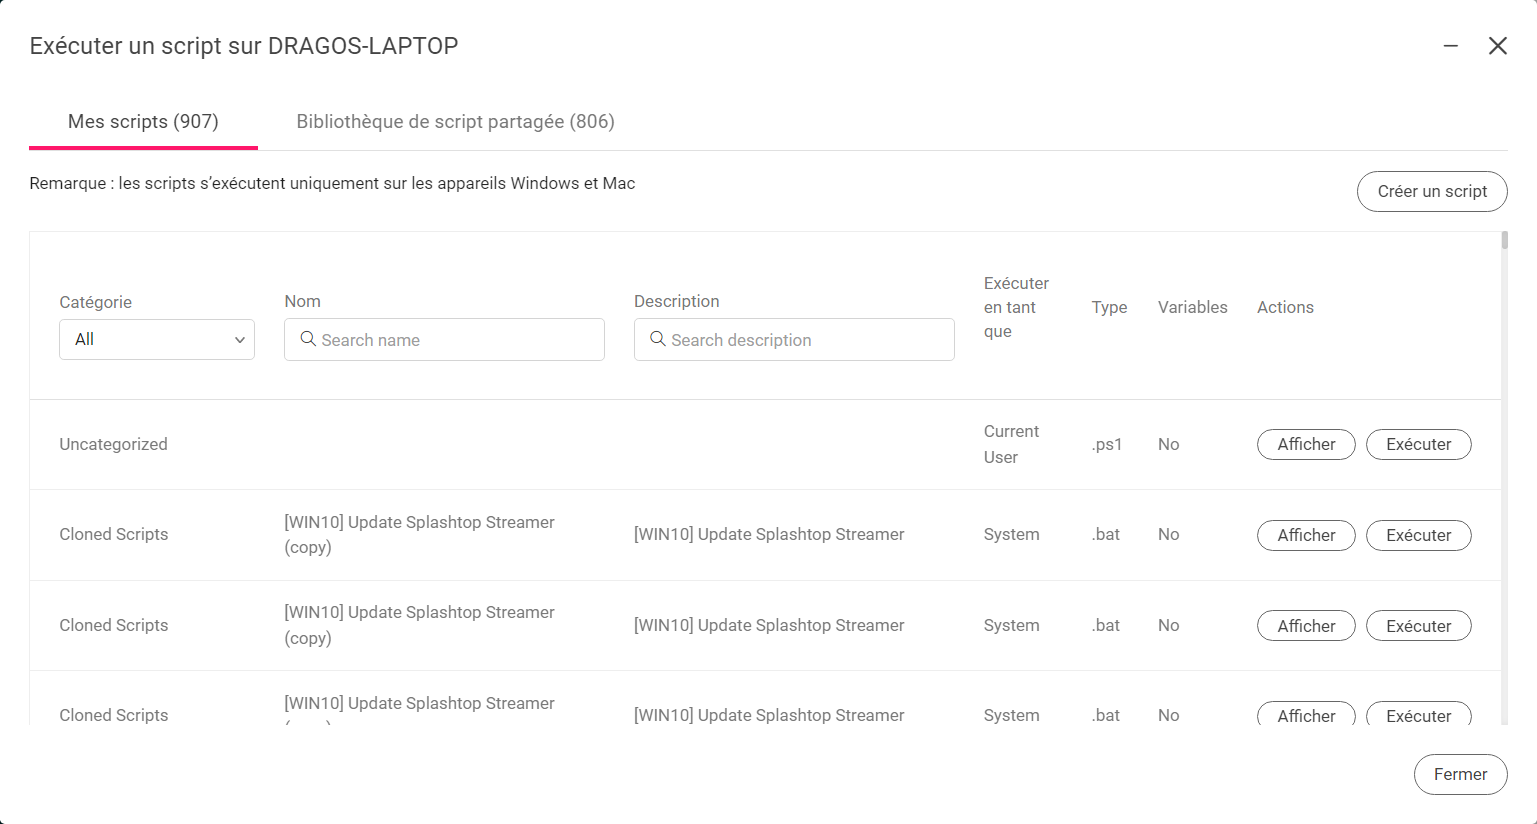The width and height of the screenshot is (1537, 824).
Task: Click Exécuter for the Uncategorized .ps1 script
Action: [x=1418, y=444]
